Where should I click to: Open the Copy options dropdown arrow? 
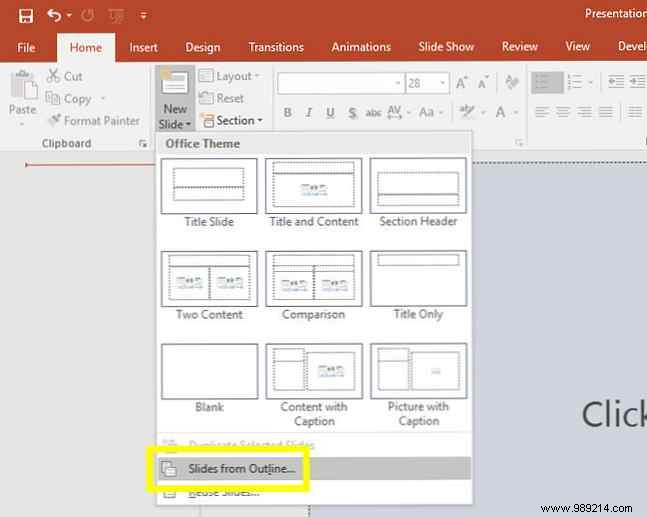tap(103, 99)
